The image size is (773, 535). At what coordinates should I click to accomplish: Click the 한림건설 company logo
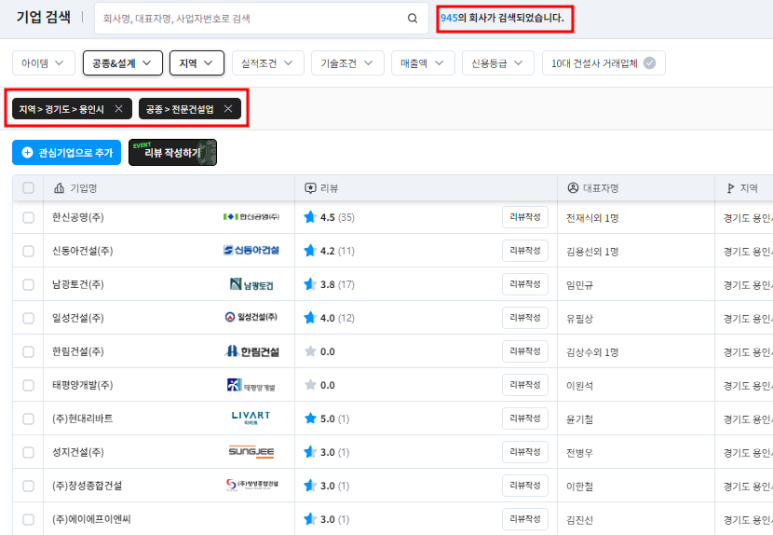click(x=252, y=351)
